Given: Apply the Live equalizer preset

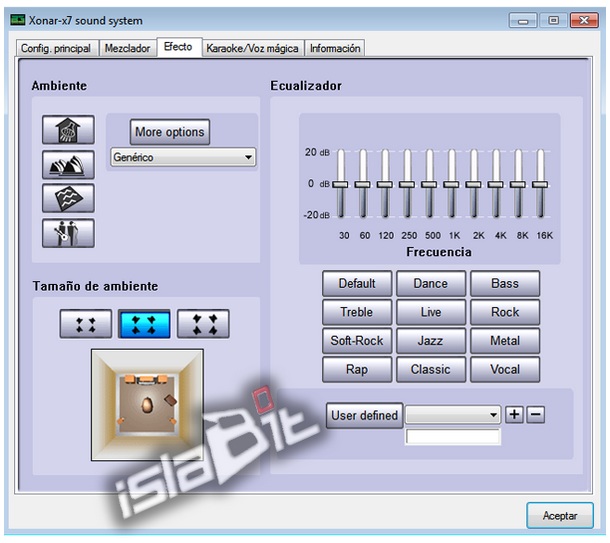Looking at the screenshot, I should [431, 312].
